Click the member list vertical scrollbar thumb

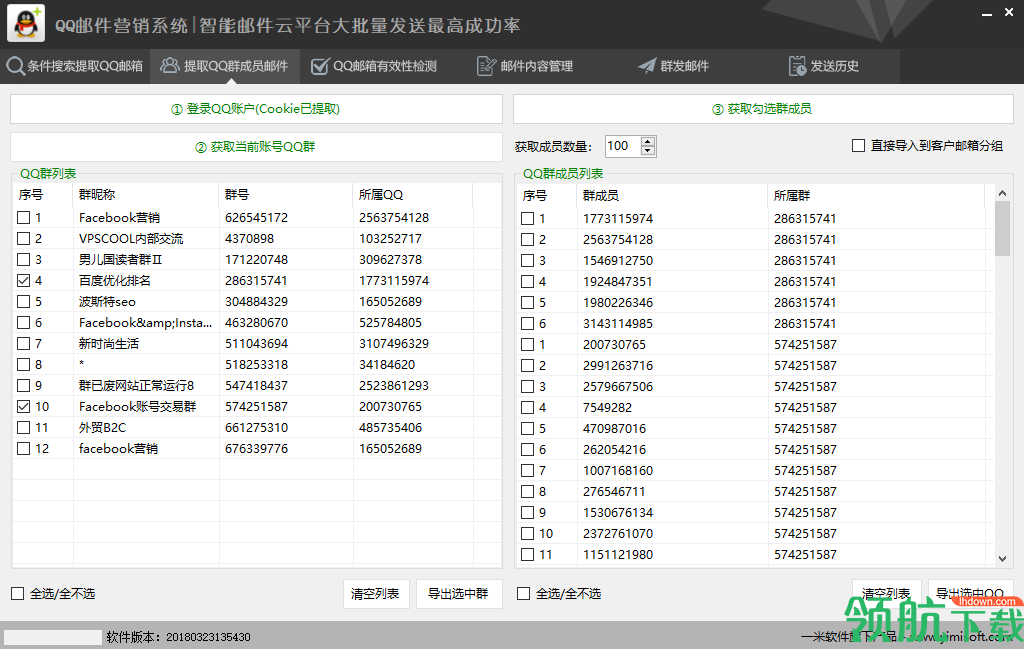click(1002, 229)
